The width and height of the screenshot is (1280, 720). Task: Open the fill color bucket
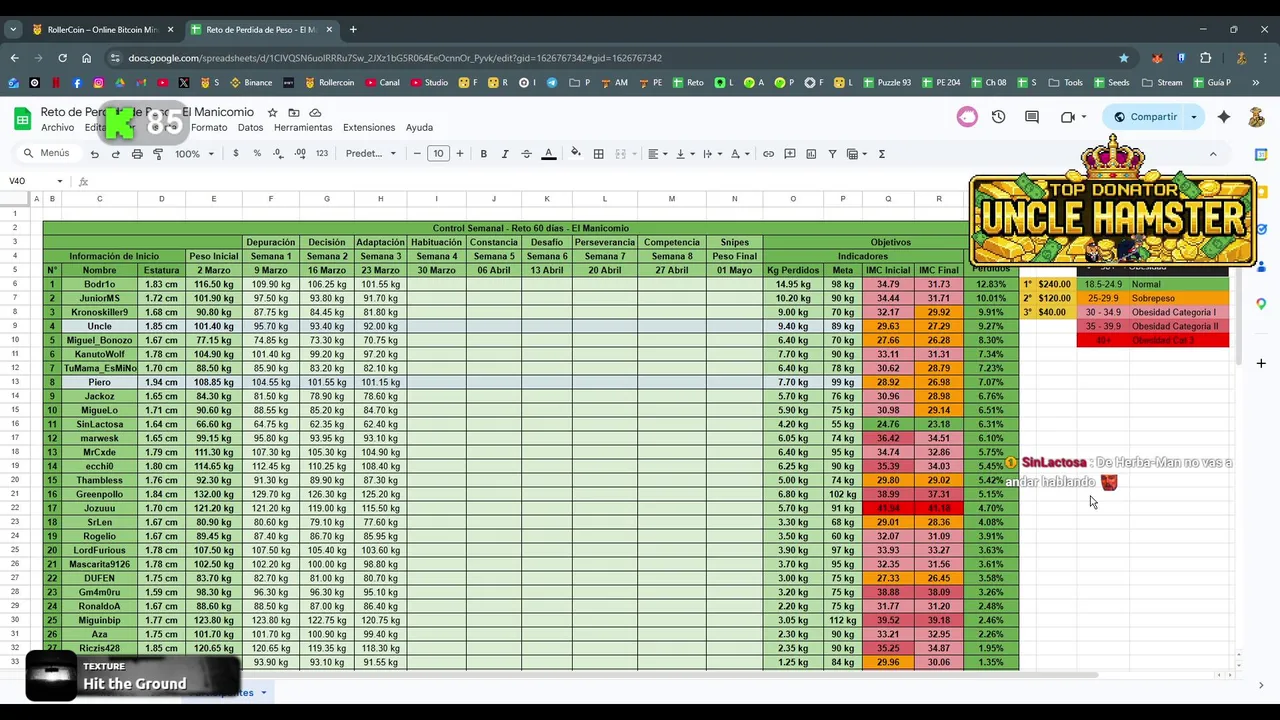pyautogui.click(x=575, y=154)
